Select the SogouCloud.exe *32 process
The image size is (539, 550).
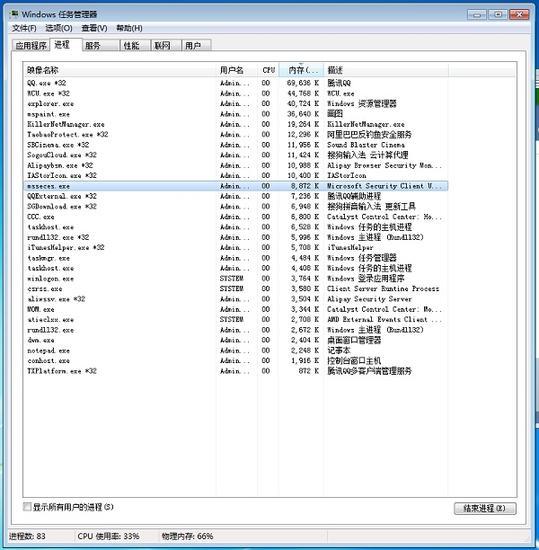tap(236, 155)
